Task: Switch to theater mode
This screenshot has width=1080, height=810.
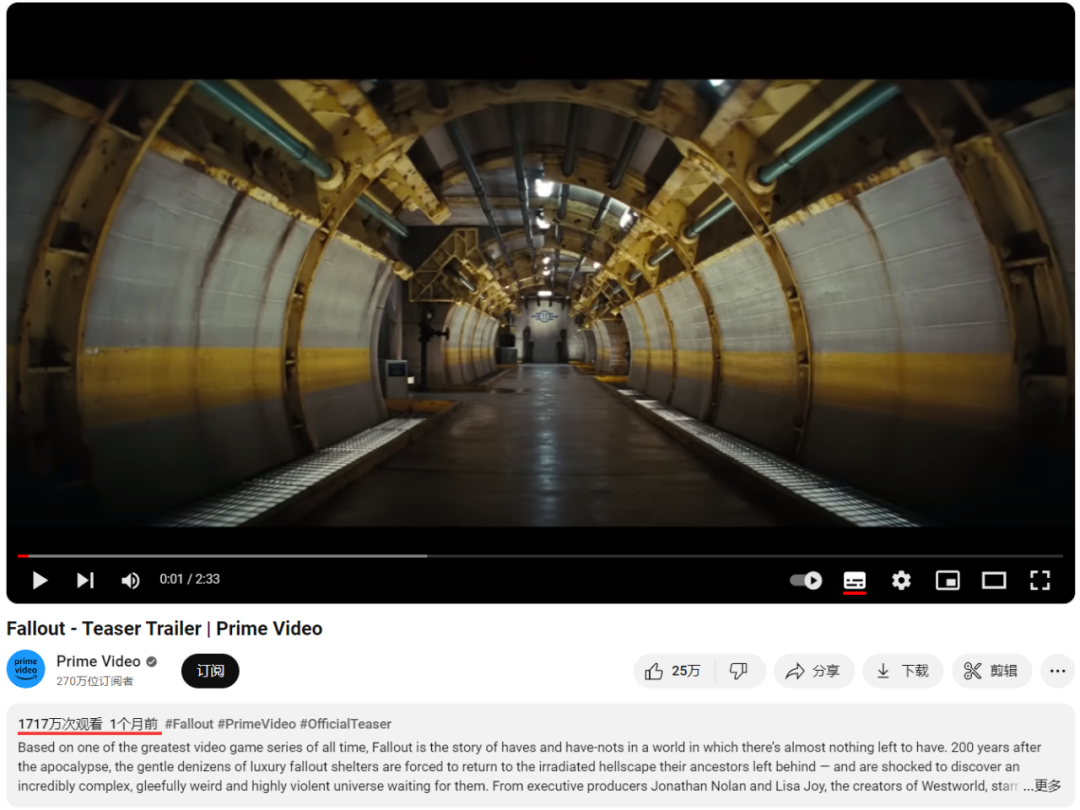Action: pos(994,581)
